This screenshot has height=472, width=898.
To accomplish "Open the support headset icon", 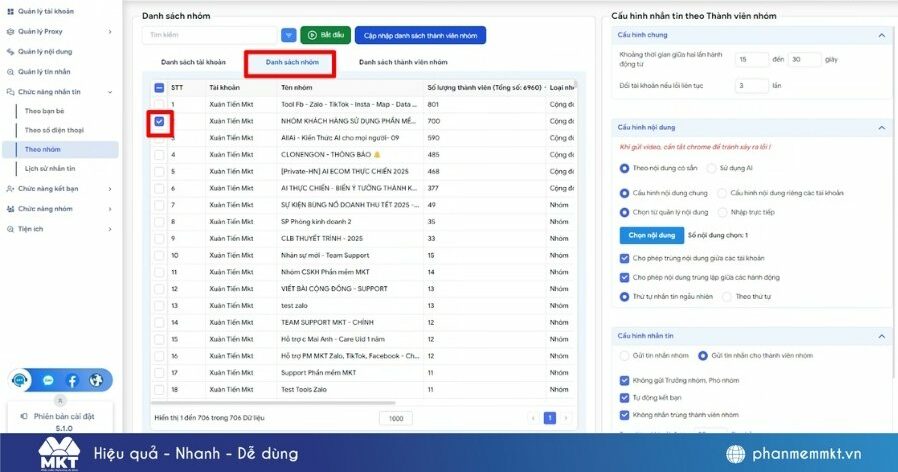I will pyautogui.click(x=20, y=380).
